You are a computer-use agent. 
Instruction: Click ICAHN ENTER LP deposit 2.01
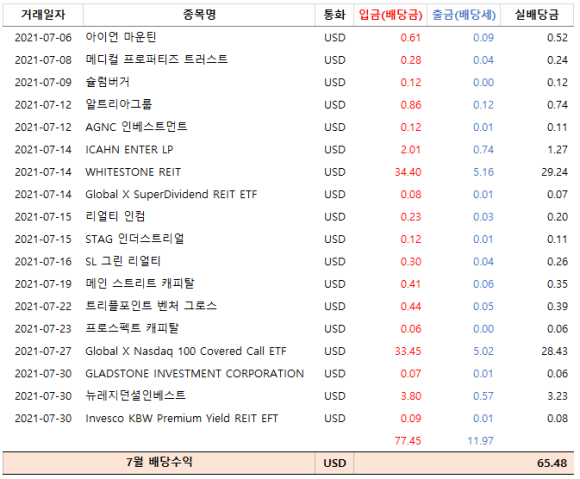411,150
